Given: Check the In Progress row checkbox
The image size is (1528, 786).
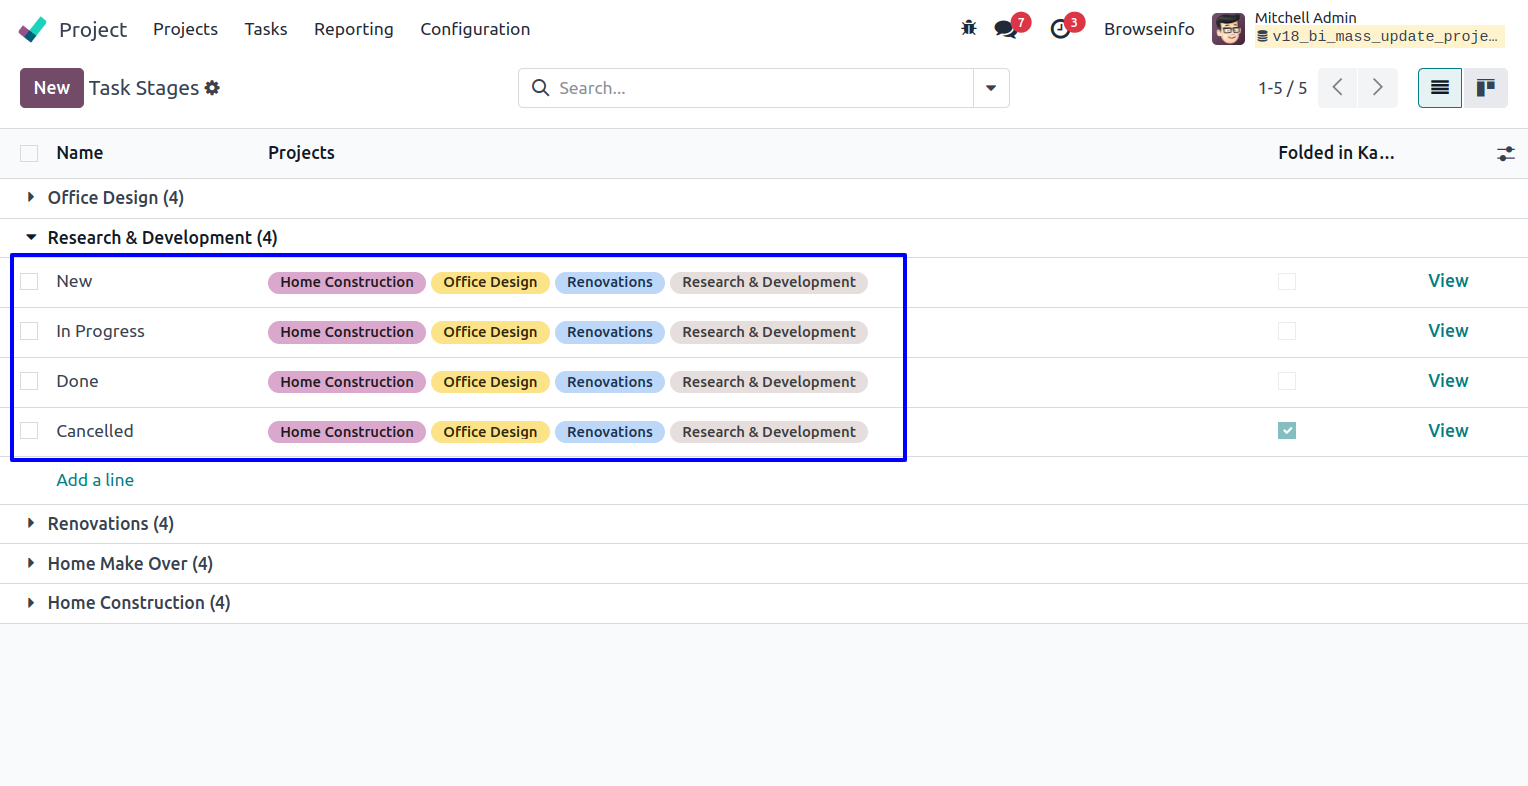Looking at the screenshot, I should point(29,331).
